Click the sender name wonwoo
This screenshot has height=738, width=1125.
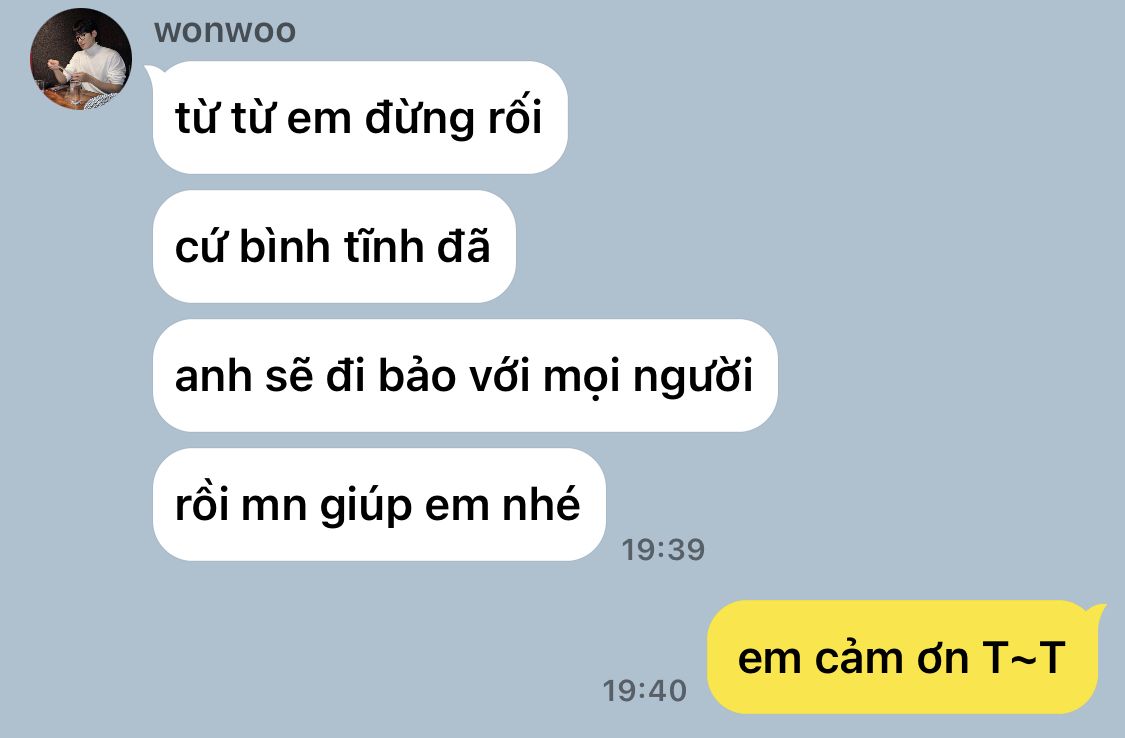225,31
